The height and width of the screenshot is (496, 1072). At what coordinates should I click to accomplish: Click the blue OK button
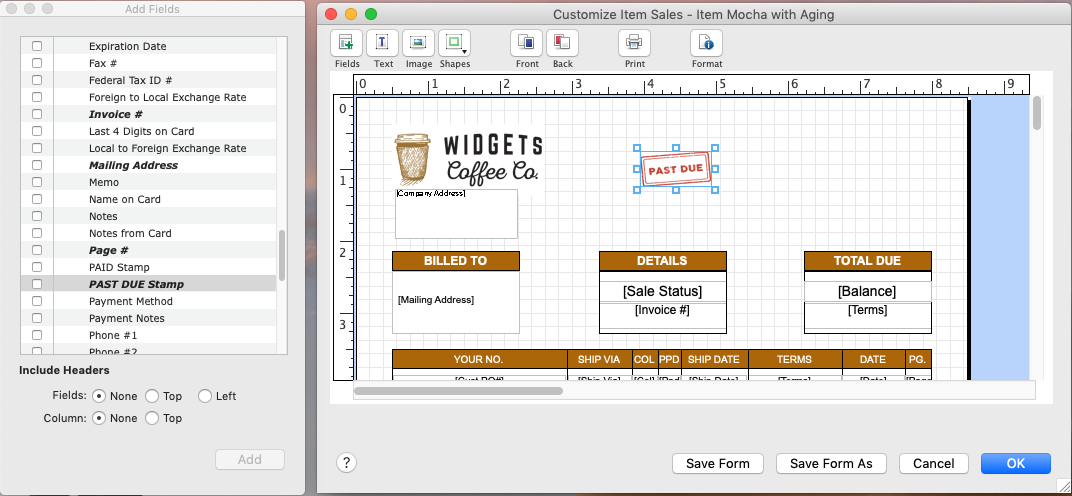1015,463
